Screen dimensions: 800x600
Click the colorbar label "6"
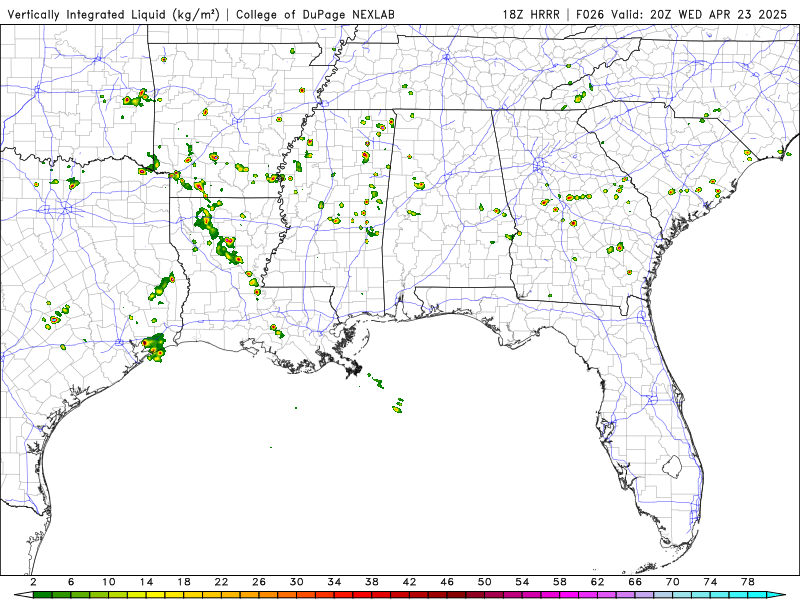[x=71, y=582]
